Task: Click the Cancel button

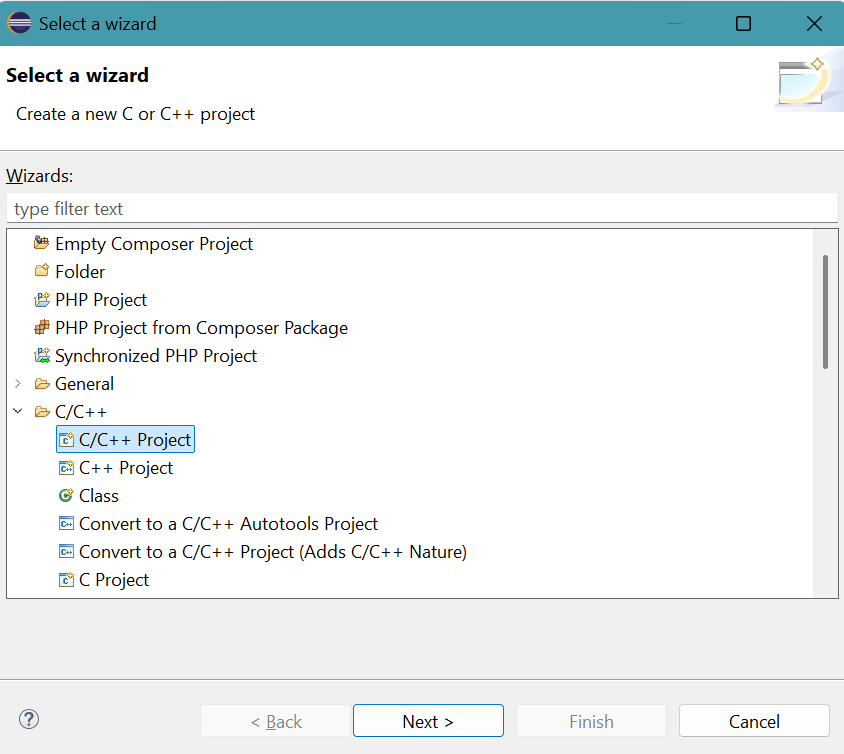Action: (754, 721)
